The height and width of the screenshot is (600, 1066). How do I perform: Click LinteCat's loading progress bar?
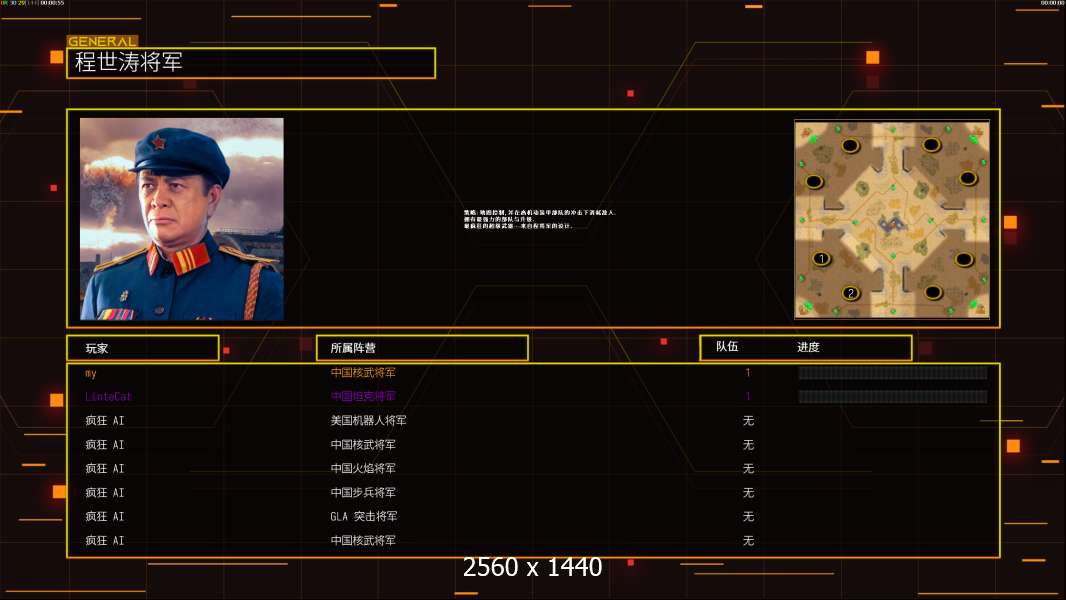(x=893, y=396)
